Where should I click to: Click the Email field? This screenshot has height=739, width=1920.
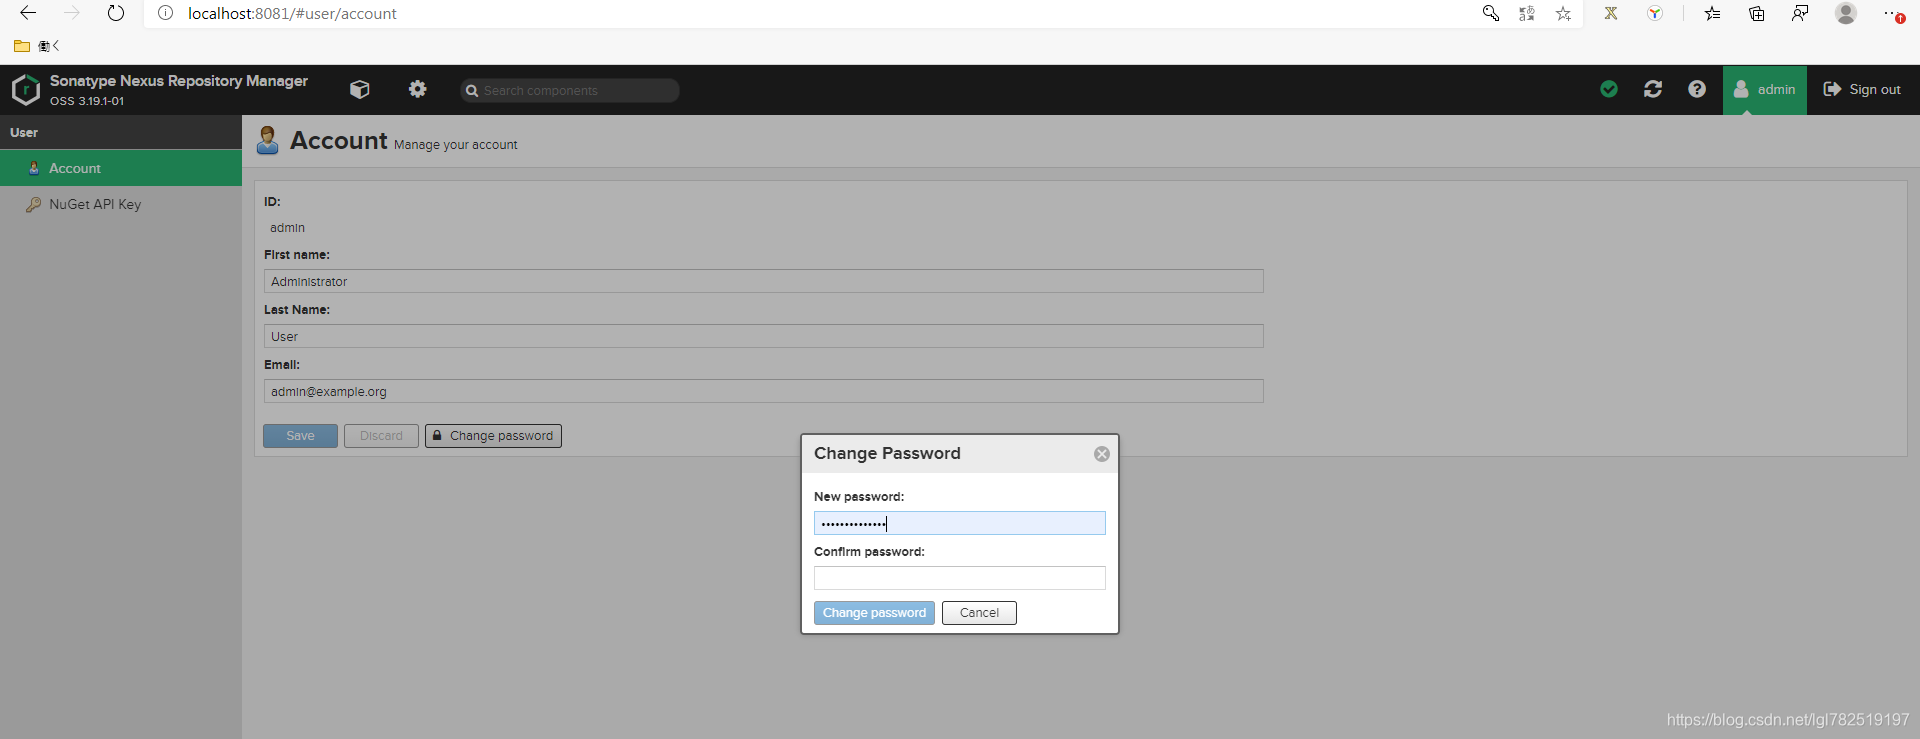click(764, 391)
